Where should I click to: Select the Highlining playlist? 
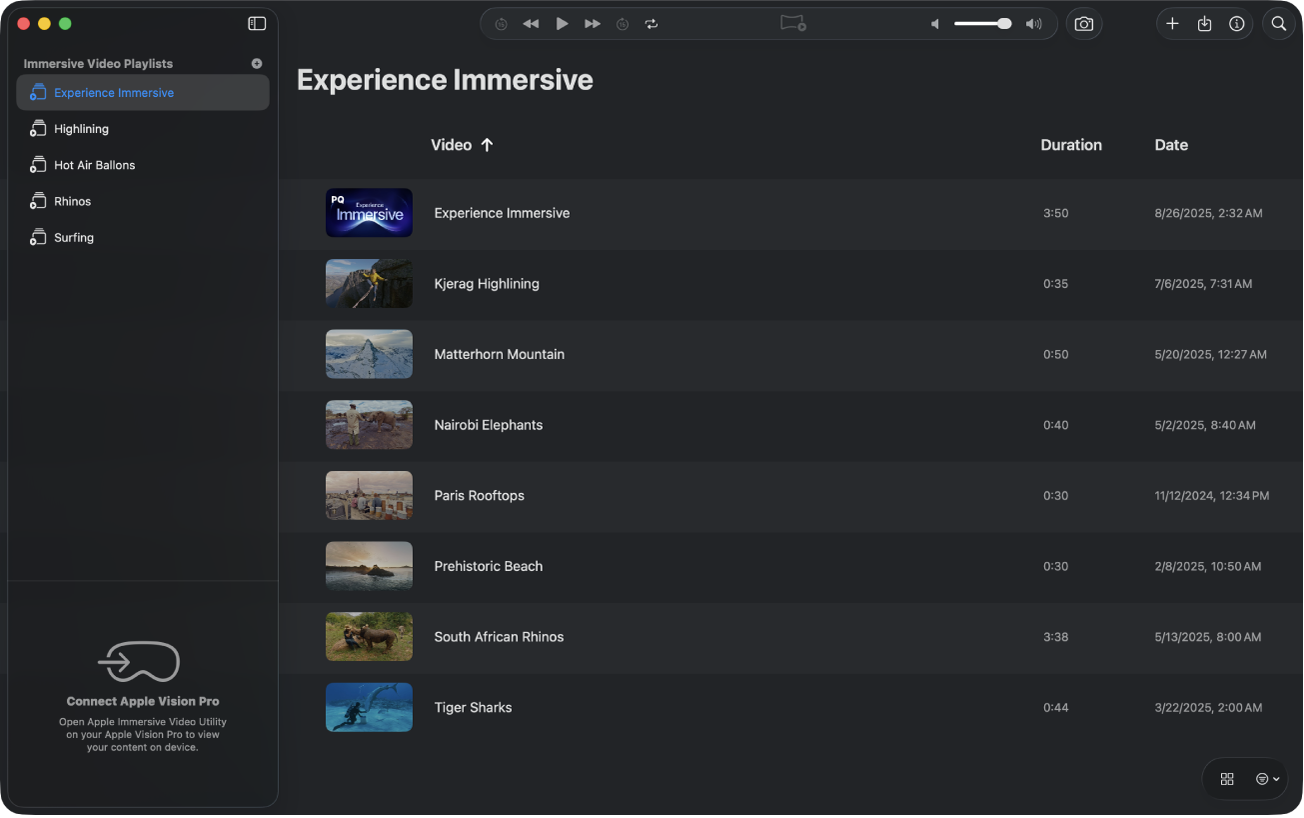[82, 128]
